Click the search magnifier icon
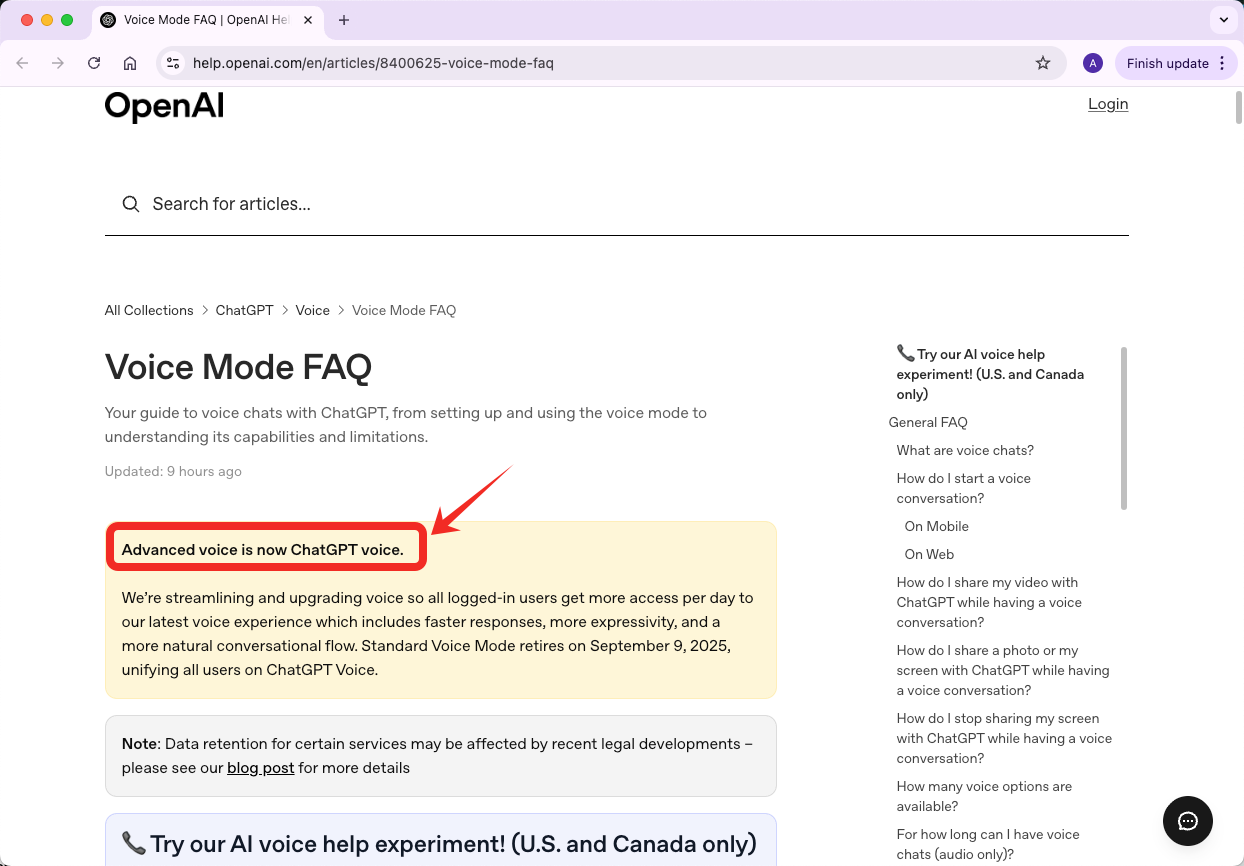1244x866 pixels. pyautogui.click(x=131, y=204)
